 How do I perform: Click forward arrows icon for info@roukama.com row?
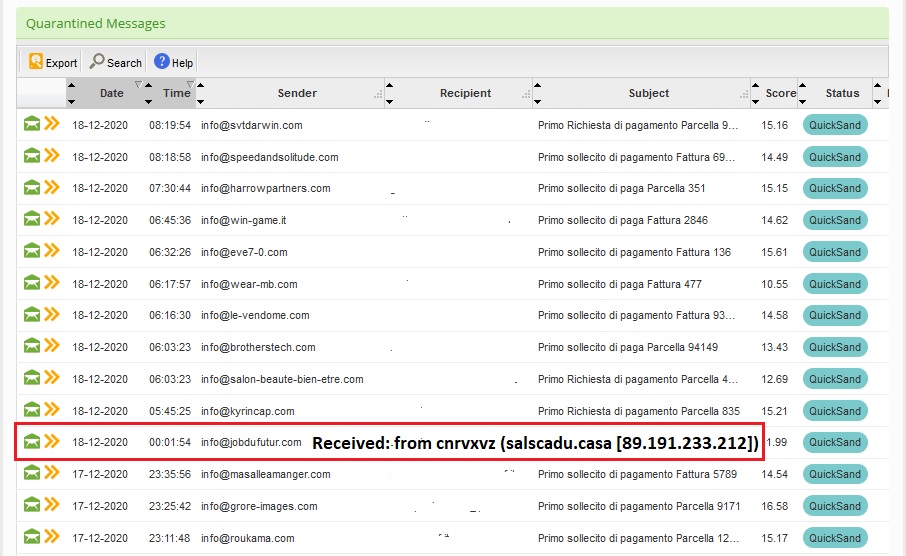tap(52, 536)
